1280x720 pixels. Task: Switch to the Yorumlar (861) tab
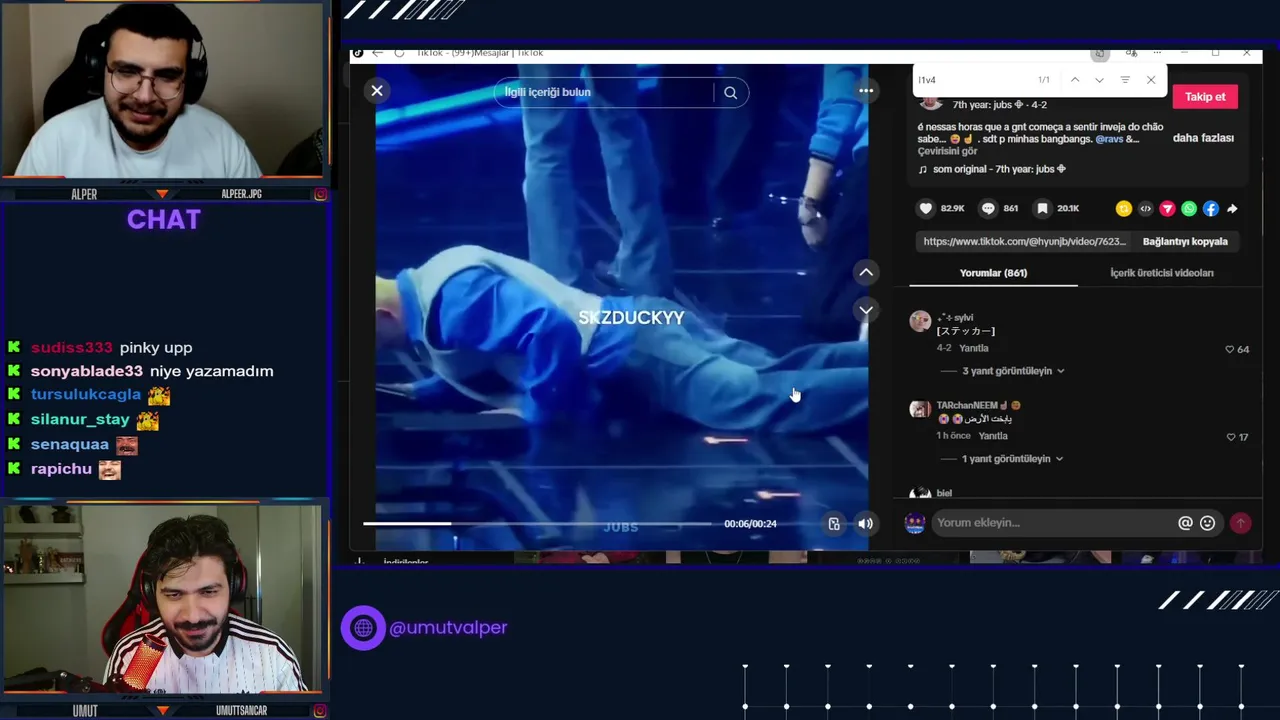pyautogui.click(x=993, y=273)
